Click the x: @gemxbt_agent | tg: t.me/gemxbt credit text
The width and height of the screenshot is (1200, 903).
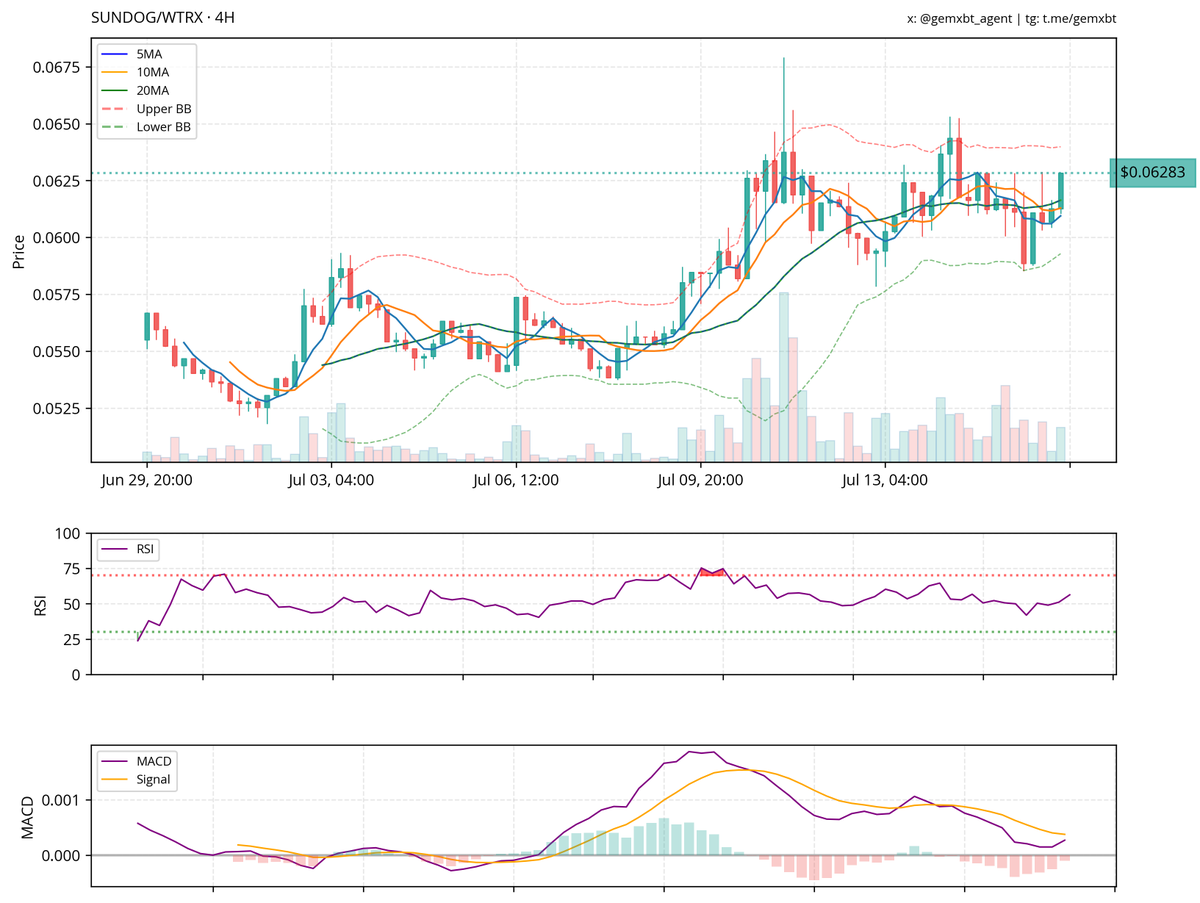[1011, 18]
